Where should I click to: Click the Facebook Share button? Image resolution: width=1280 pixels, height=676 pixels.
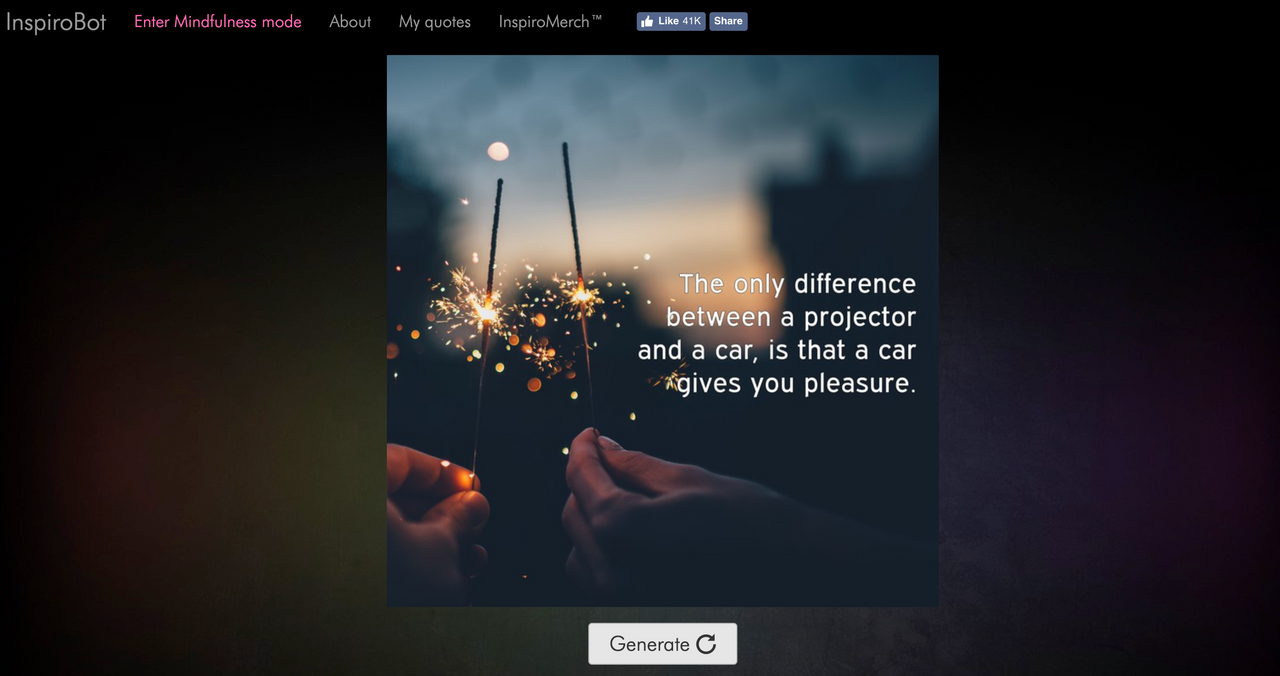tap(728, 21)
